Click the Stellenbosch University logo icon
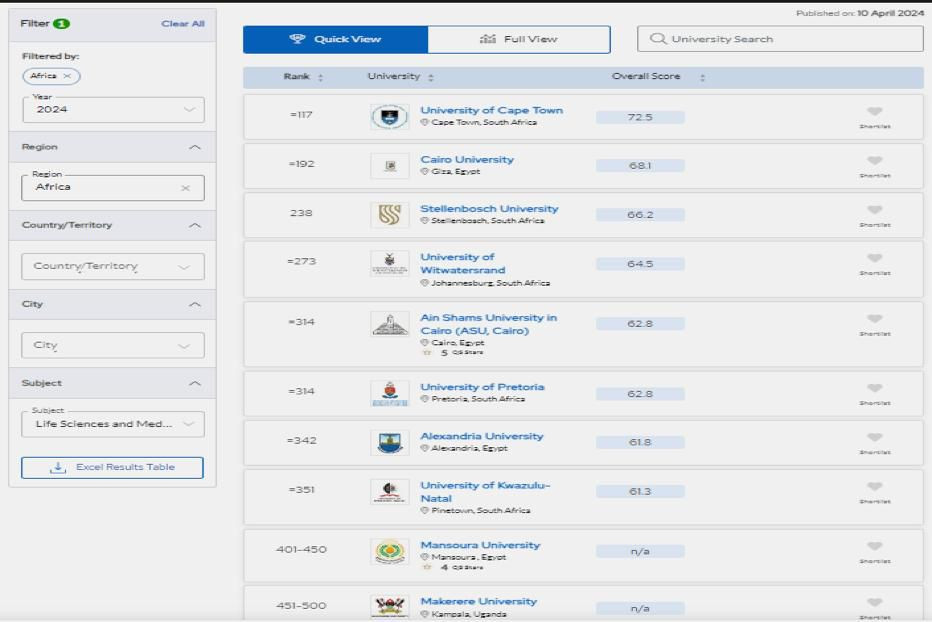Image resolution: width=932 pixels, height=622 pixels. 389,215
